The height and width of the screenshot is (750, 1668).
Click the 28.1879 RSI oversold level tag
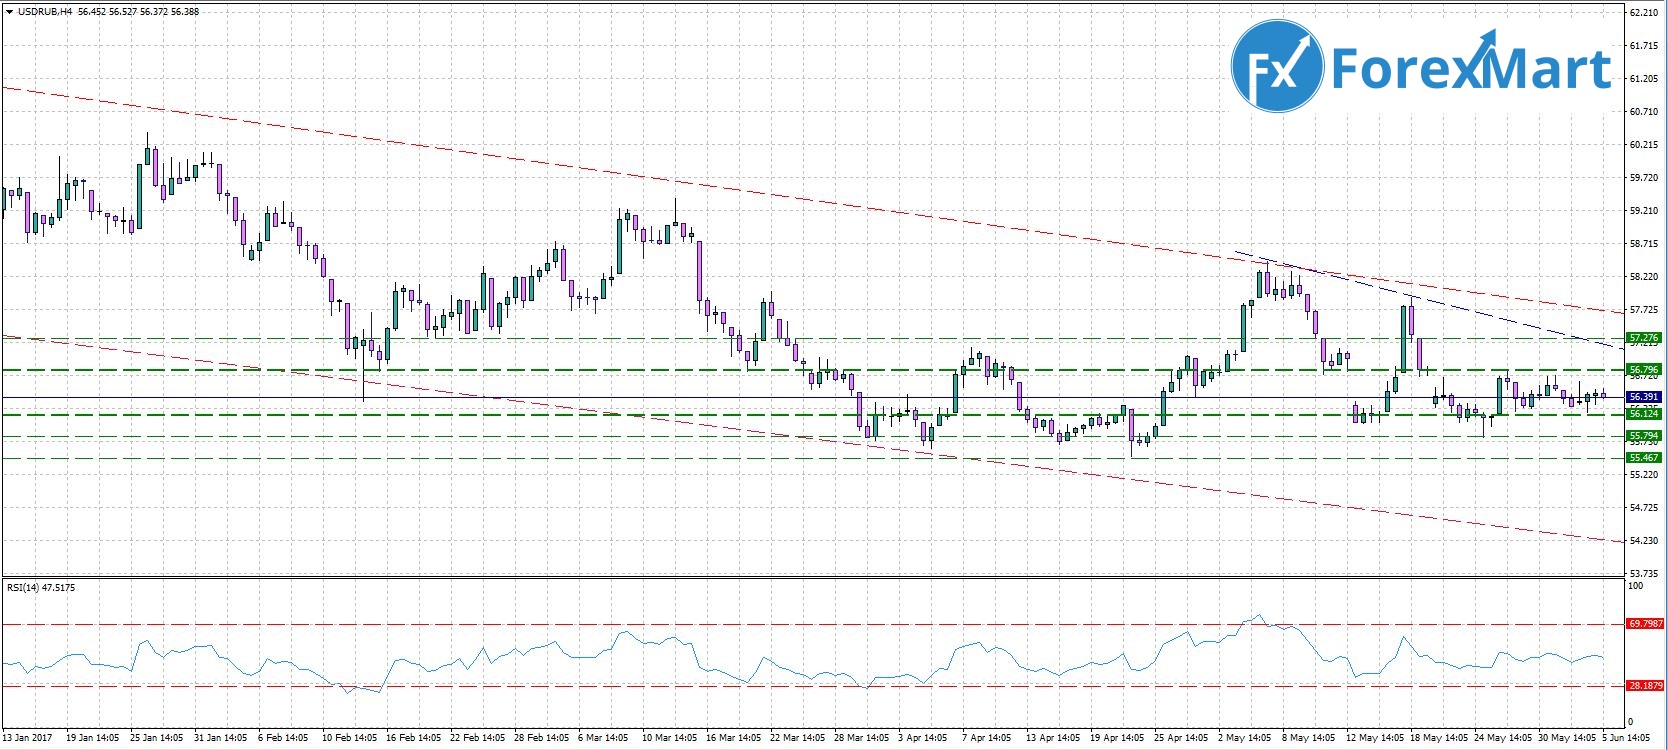(x=1645, y=686)
